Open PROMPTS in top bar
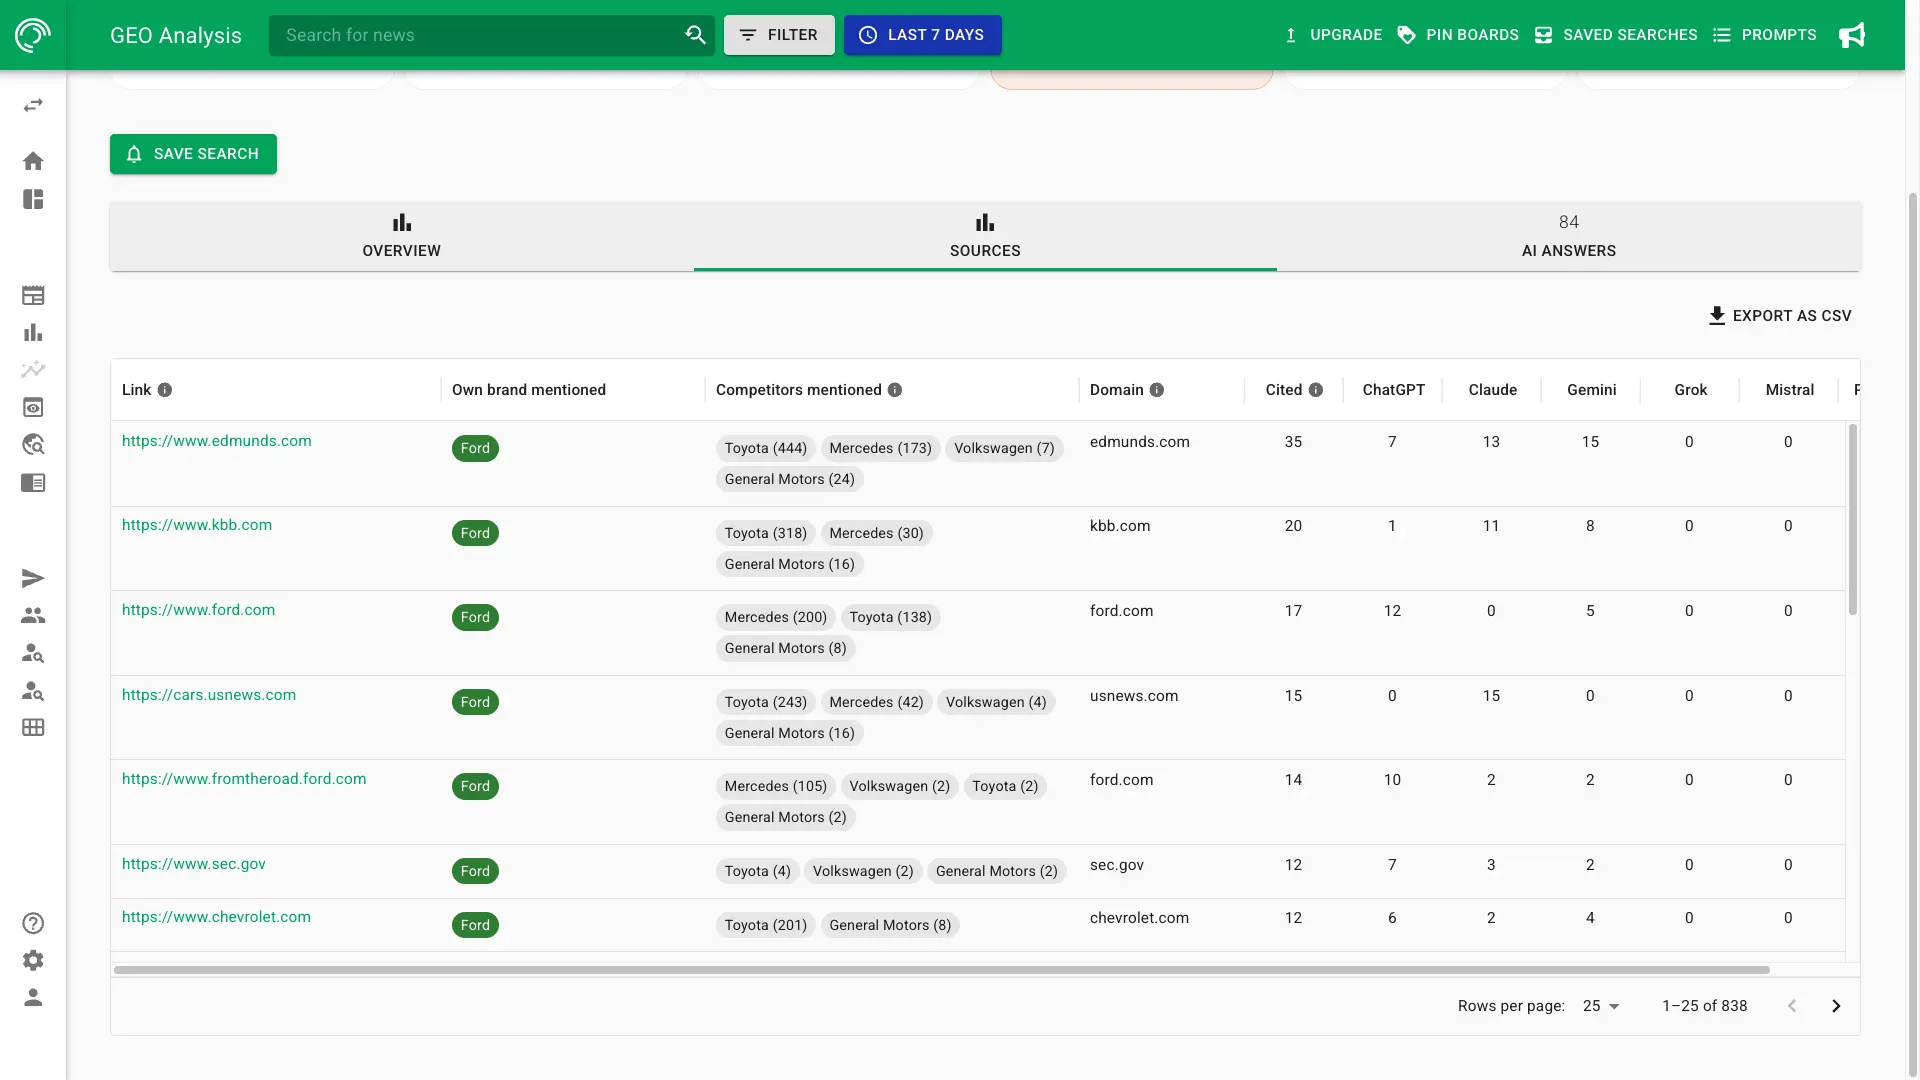 click(x=1764, y=35)
